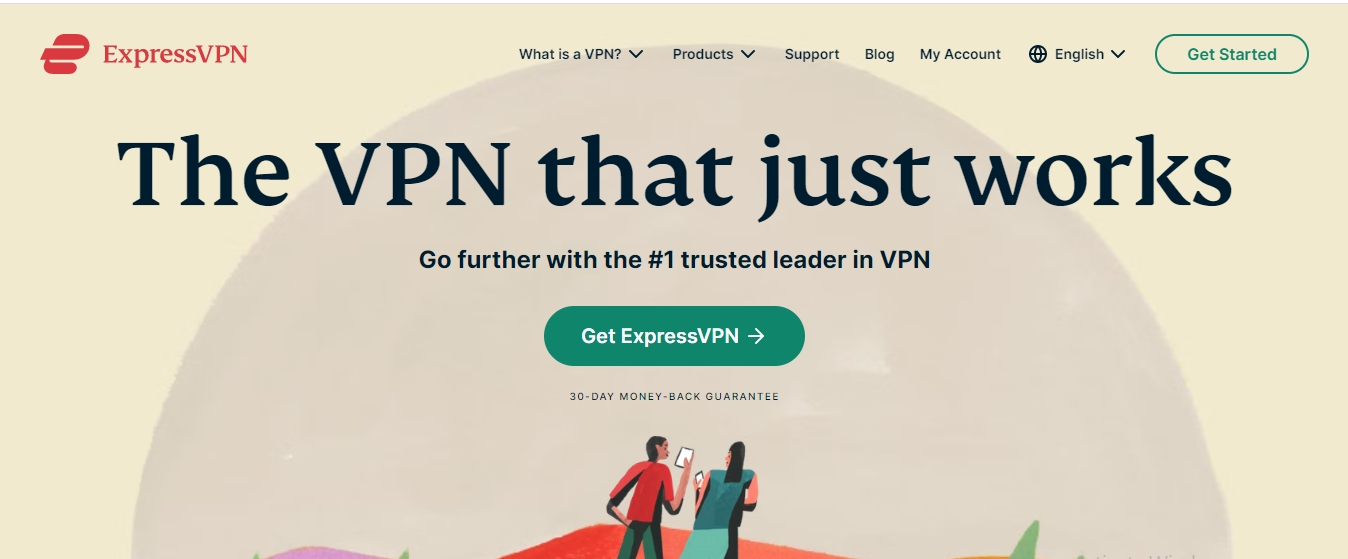Click the "#1 trusted leader in VPN" subtitle
Image resolution: width=1348 pixels, height=559 pixels.
click(x=674, y=260)
